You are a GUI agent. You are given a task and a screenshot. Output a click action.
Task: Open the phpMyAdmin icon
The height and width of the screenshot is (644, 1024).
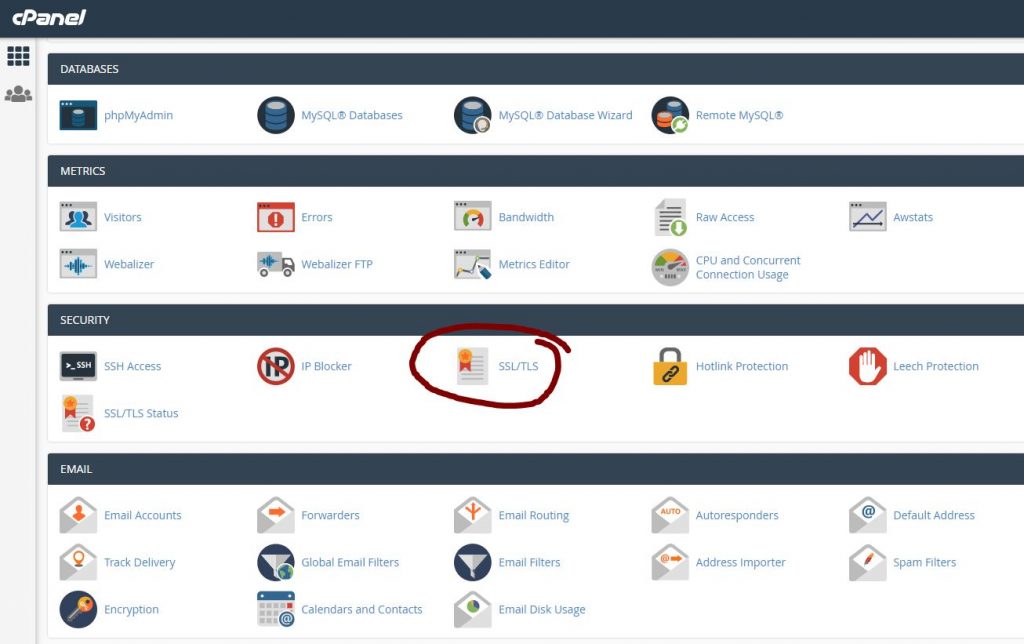pyautogui.click(x=78, y=116)
